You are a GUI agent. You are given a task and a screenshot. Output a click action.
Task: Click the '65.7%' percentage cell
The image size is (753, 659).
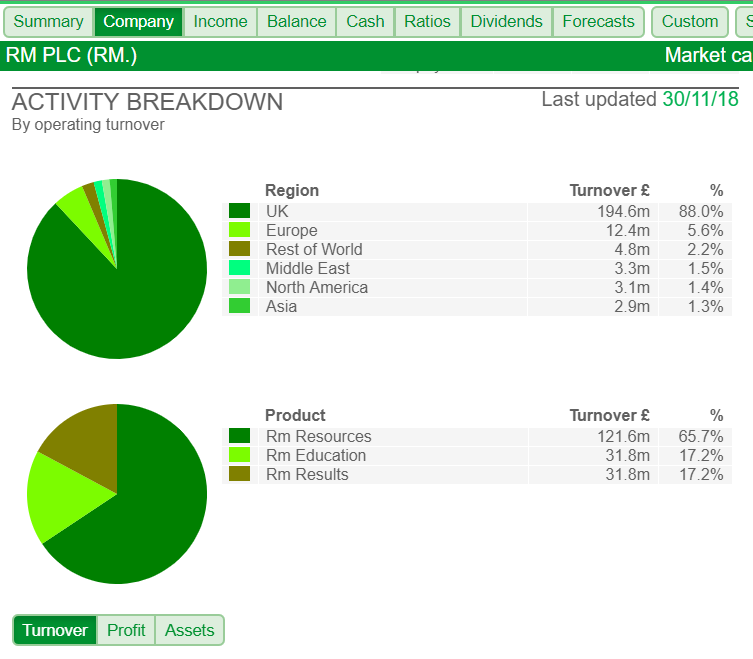701,436
